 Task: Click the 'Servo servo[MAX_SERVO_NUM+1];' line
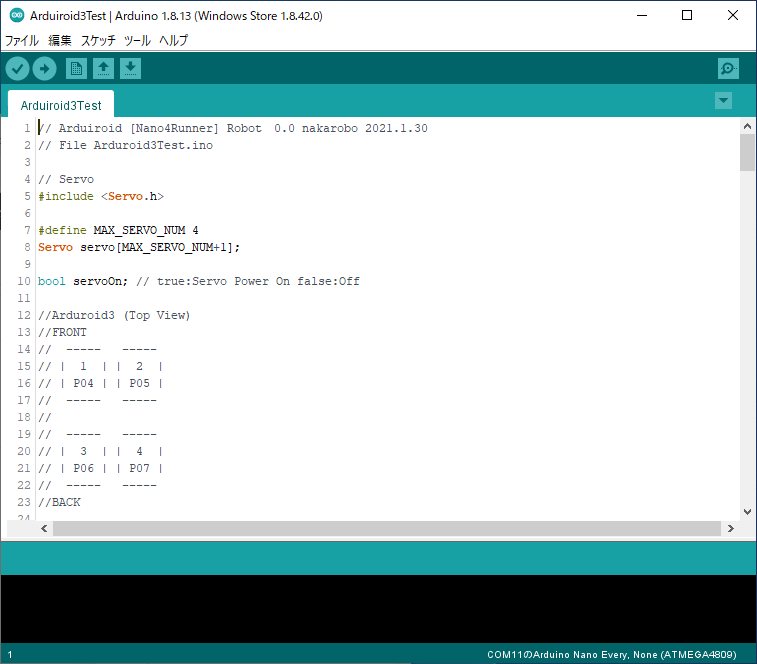coord(139,247)
